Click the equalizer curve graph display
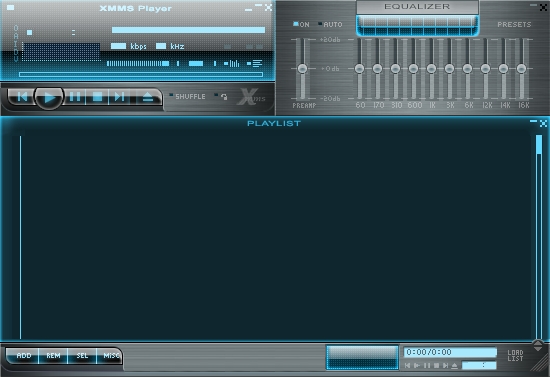Viewport: 550px width, 377px height. coord(417,26)
